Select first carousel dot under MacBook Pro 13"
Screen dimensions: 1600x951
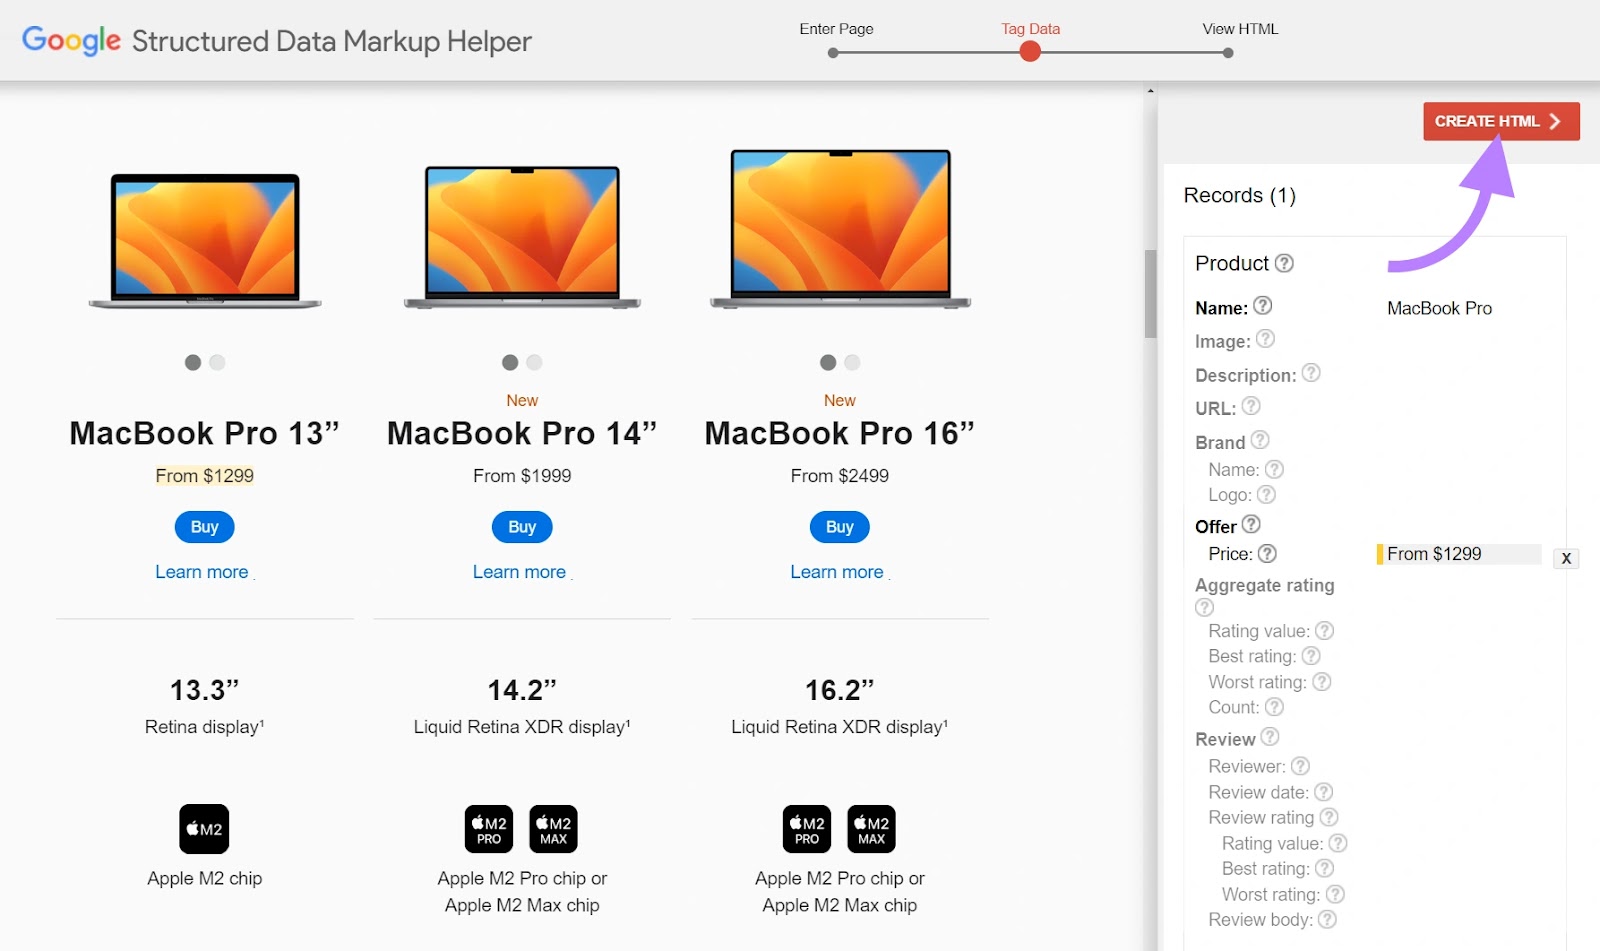[193, 362]
